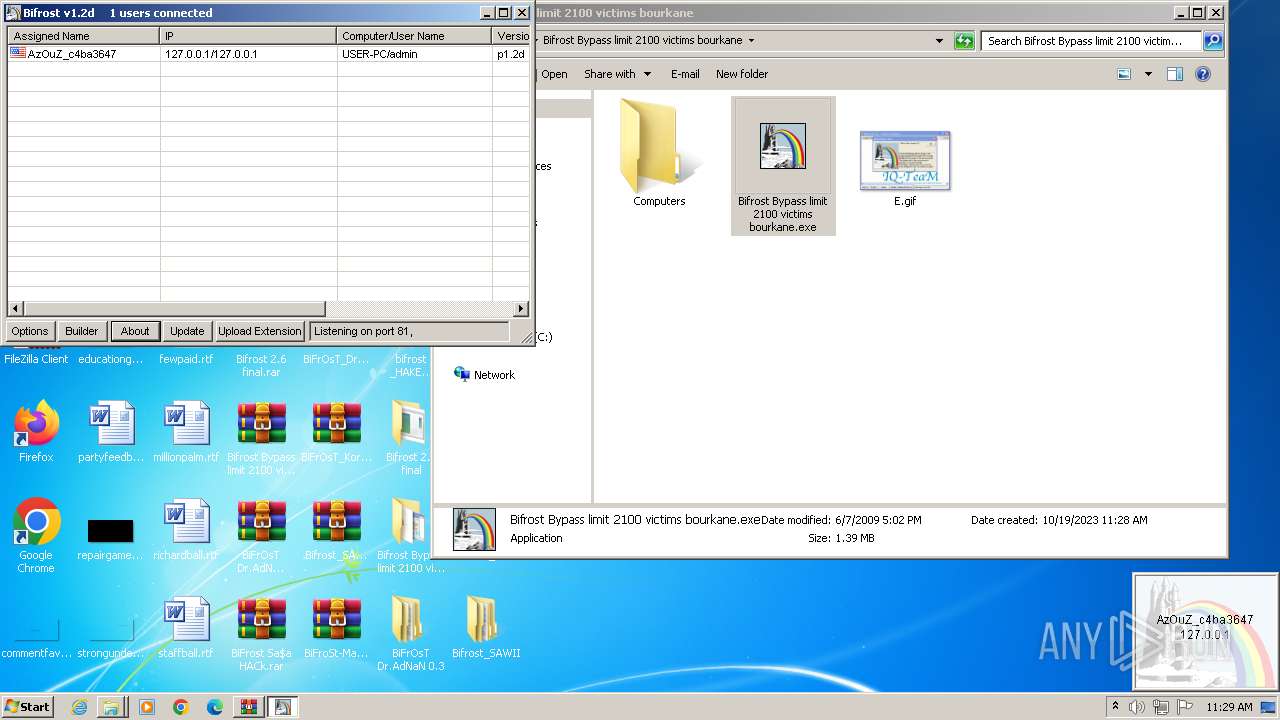The width and height of the screenshot is (1280, 720).
Task: Select the BiFrOsT_Kor... rar archive
Action: (337, 432)
